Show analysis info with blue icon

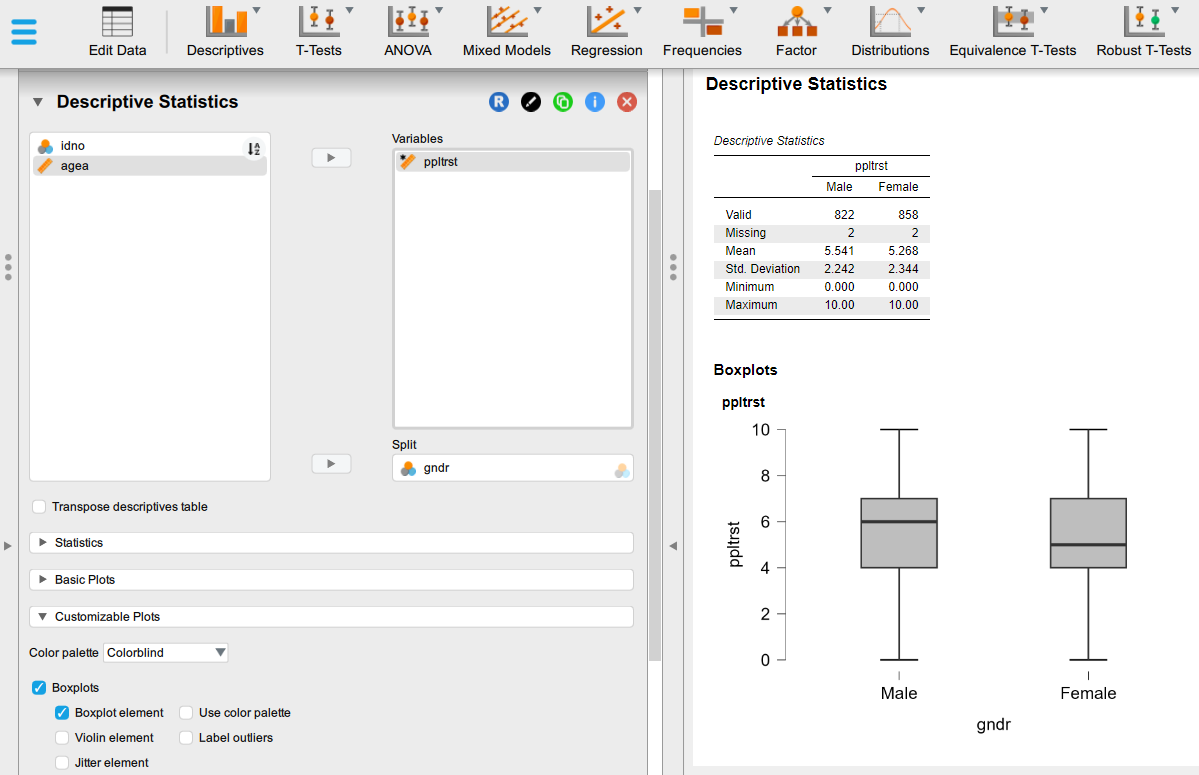595,102
